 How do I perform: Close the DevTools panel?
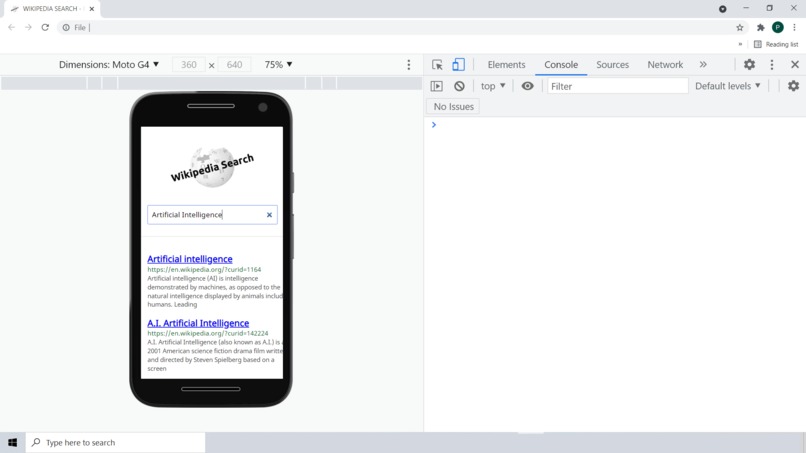[795, 65]
